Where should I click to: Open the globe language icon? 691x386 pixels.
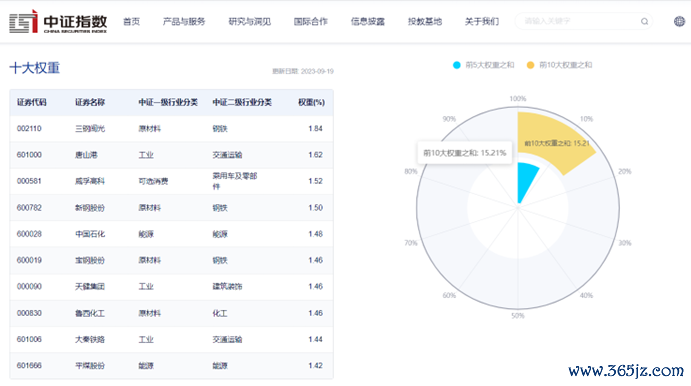[679, 21]
